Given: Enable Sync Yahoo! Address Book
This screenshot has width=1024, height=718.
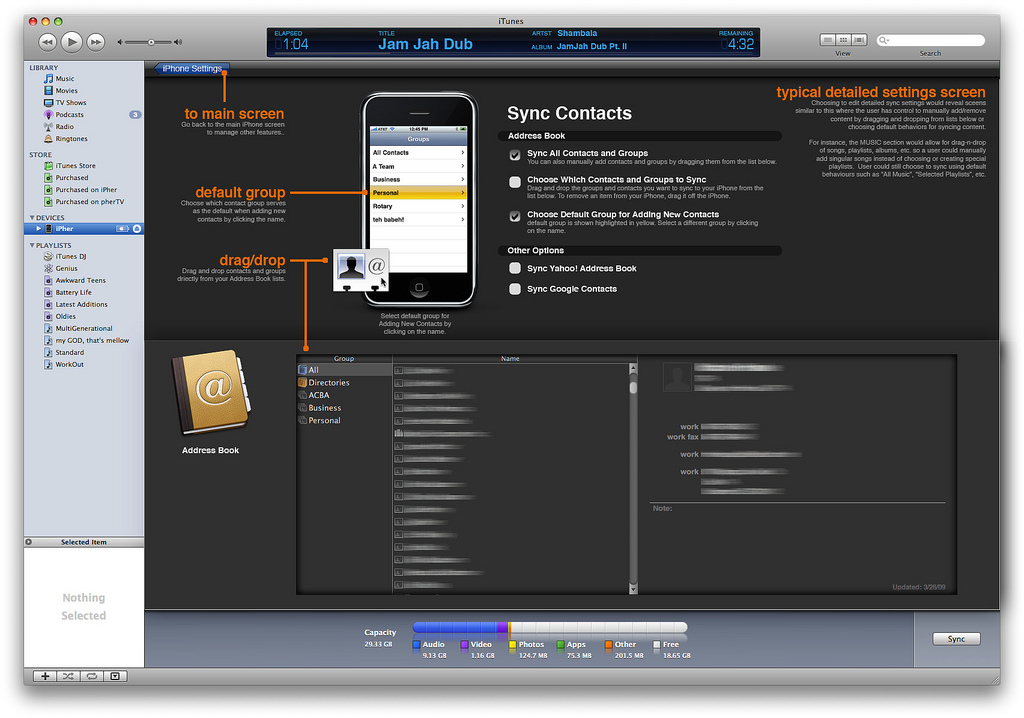Looking at the screenshot, I should (515, 268).
